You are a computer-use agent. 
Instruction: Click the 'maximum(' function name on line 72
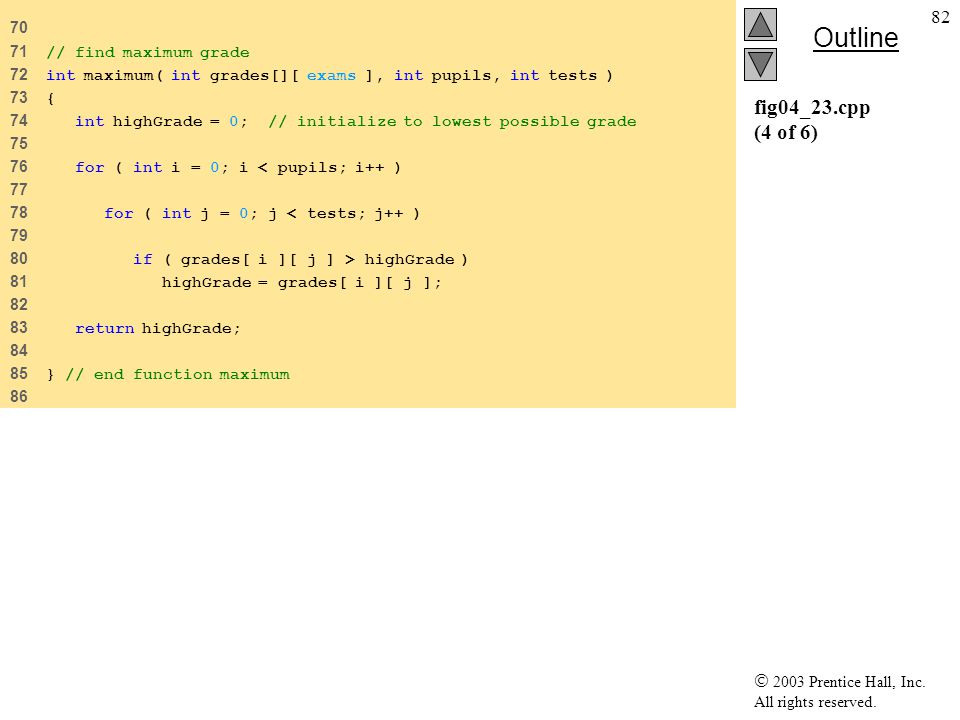pos(123,75)
